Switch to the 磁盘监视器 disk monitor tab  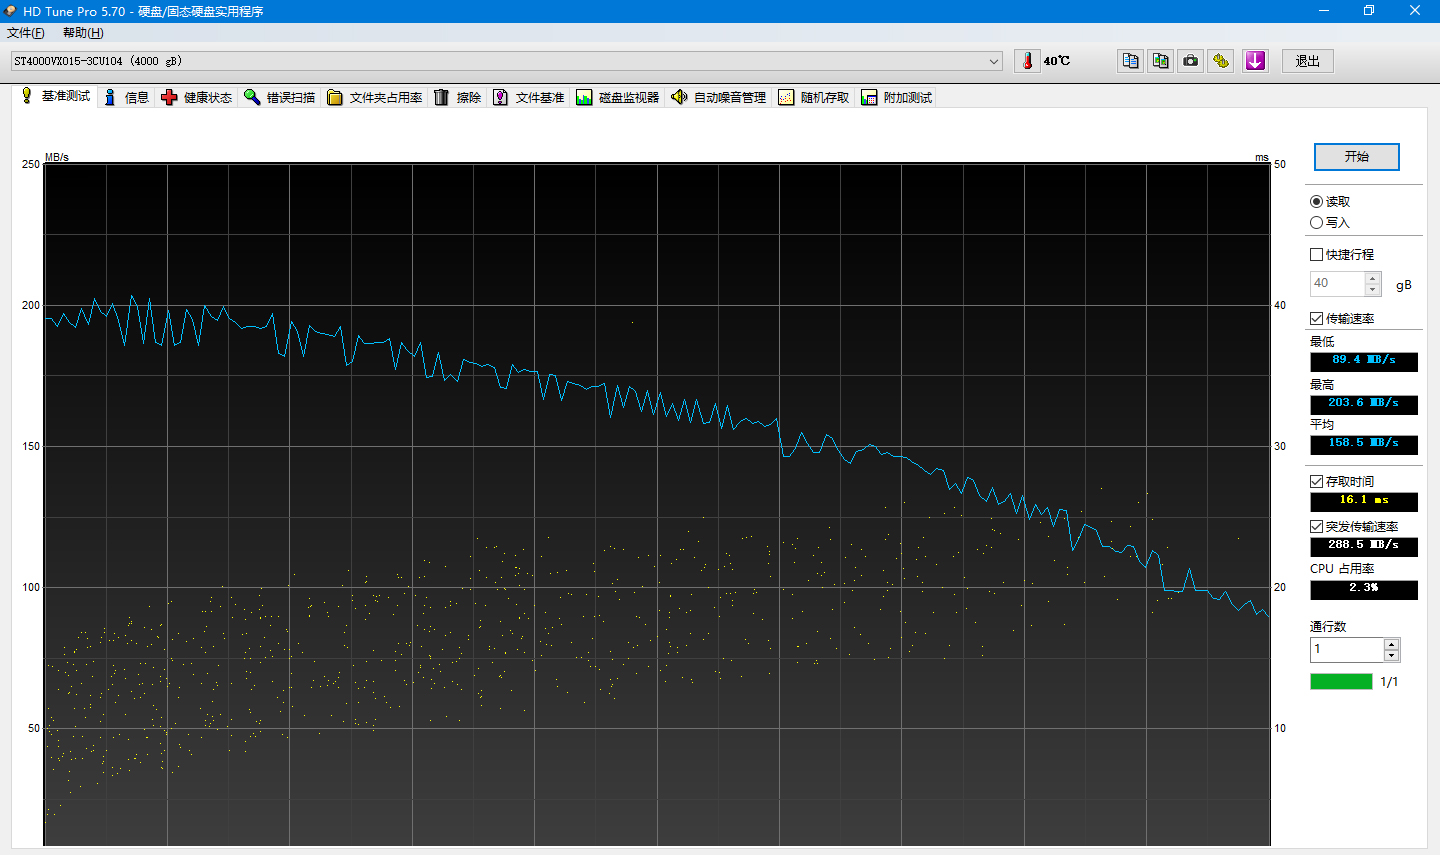[x=618, y=97]
